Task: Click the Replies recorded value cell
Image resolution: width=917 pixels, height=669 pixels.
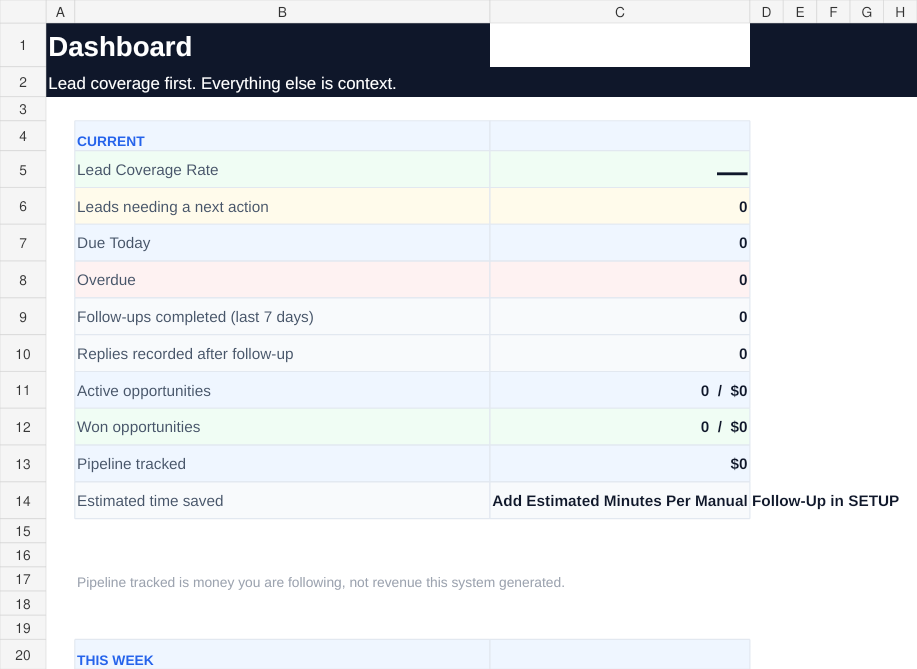Action: pyautogui.click(x=620, y=353)
